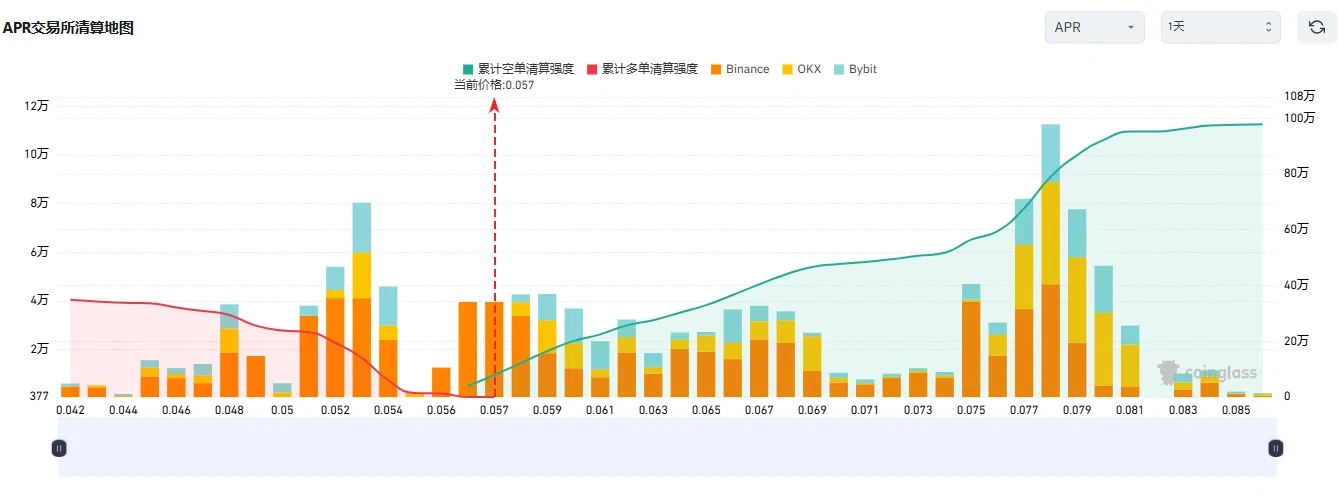The image size is (1339, 495).
Task: Click the right axis label 108万
Action: pos(1299,96)
